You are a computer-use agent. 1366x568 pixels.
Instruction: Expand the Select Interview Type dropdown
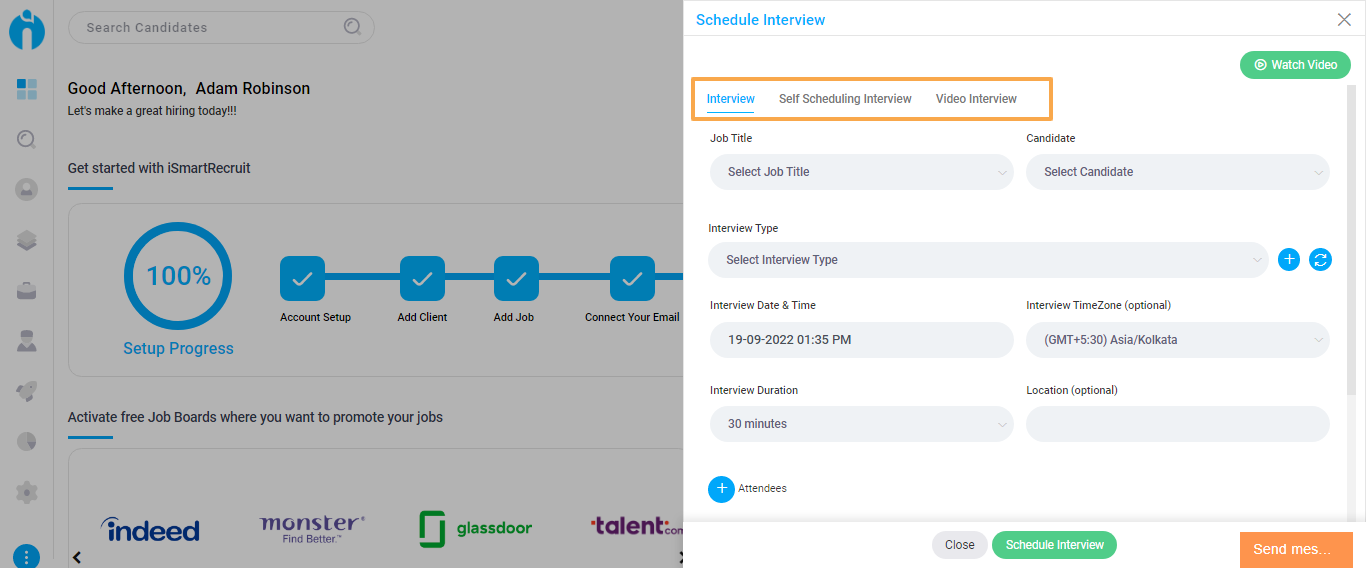pyautogui.click(x=988, y=260)
